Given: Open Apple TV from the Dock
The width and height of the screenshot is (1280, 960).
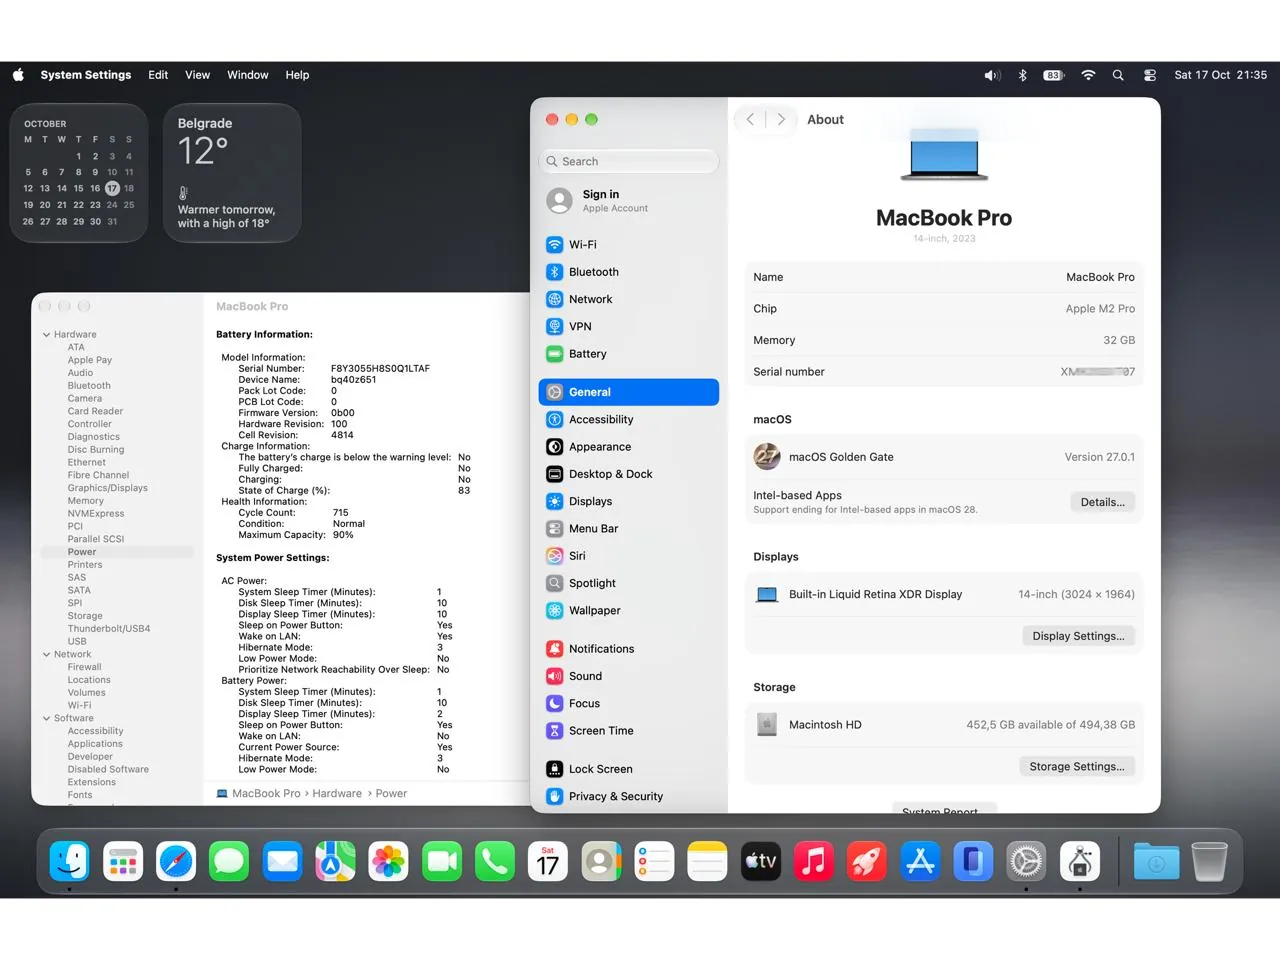Looking at the screenshot, I should (761, 861).
